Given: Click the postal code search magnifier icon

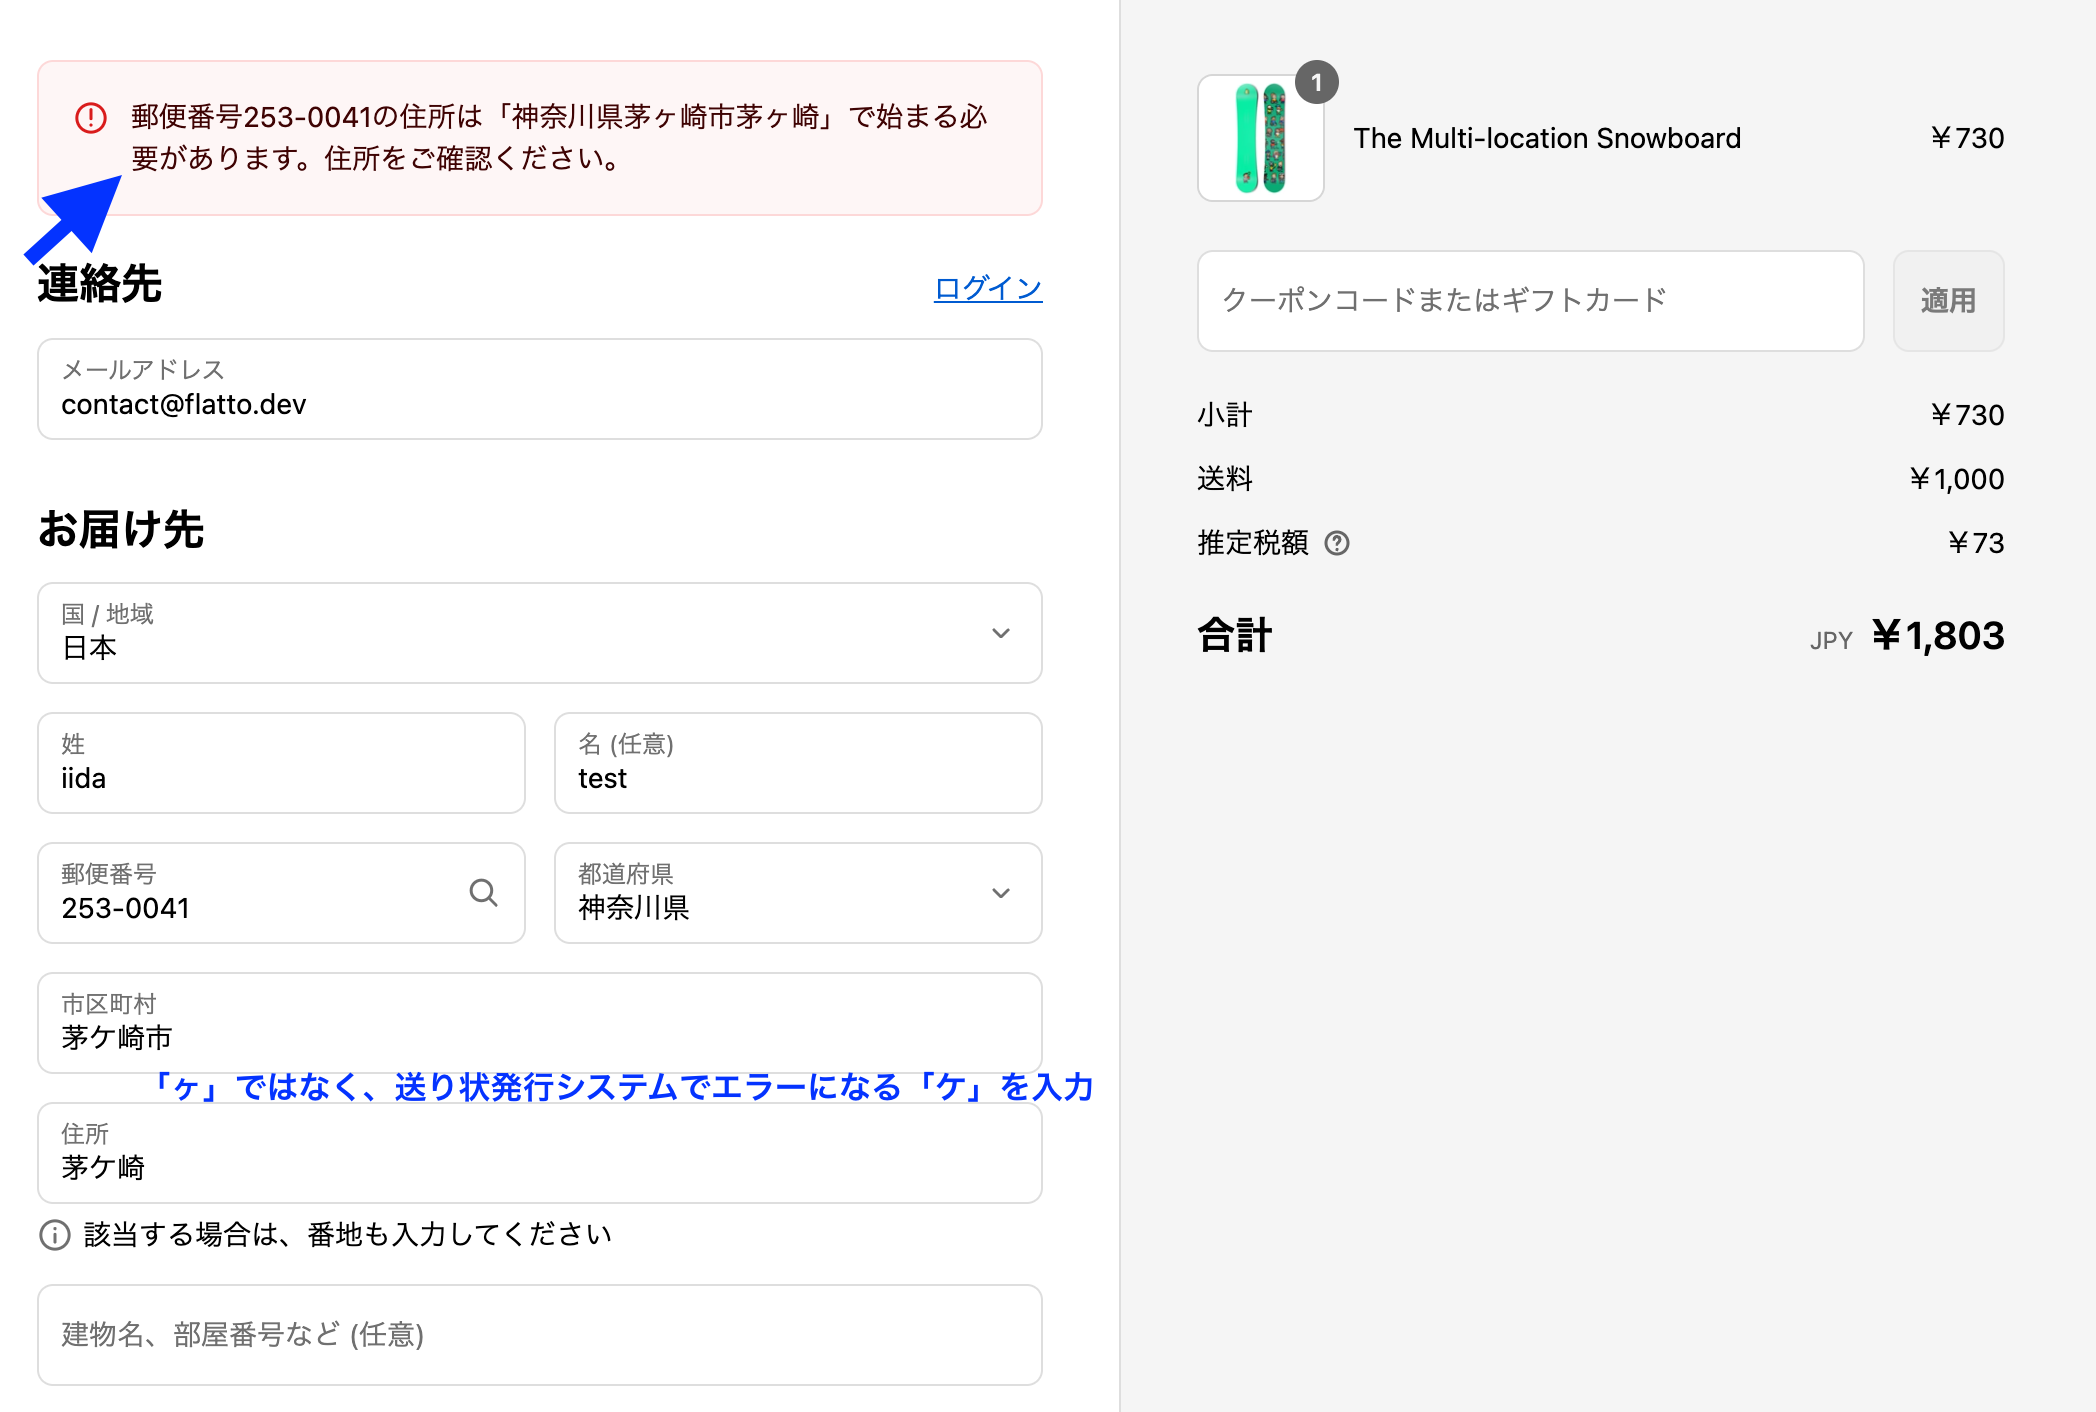Looking at the screenshot, I should click(x=483, y=892).
